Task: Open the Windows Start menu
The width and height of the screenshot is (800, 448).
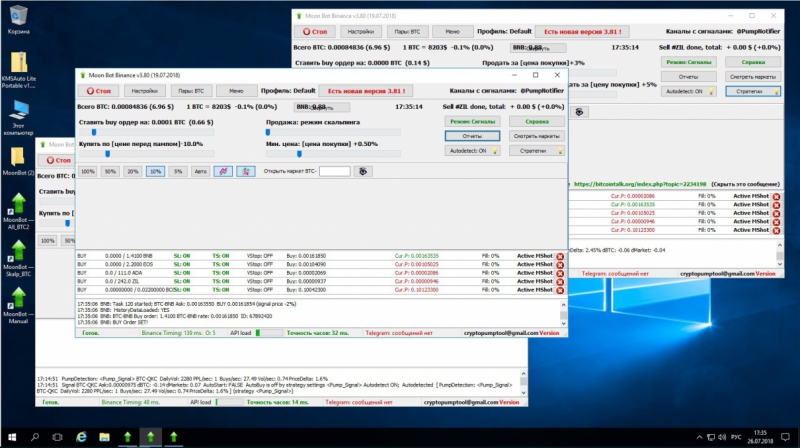Action: 12,437
